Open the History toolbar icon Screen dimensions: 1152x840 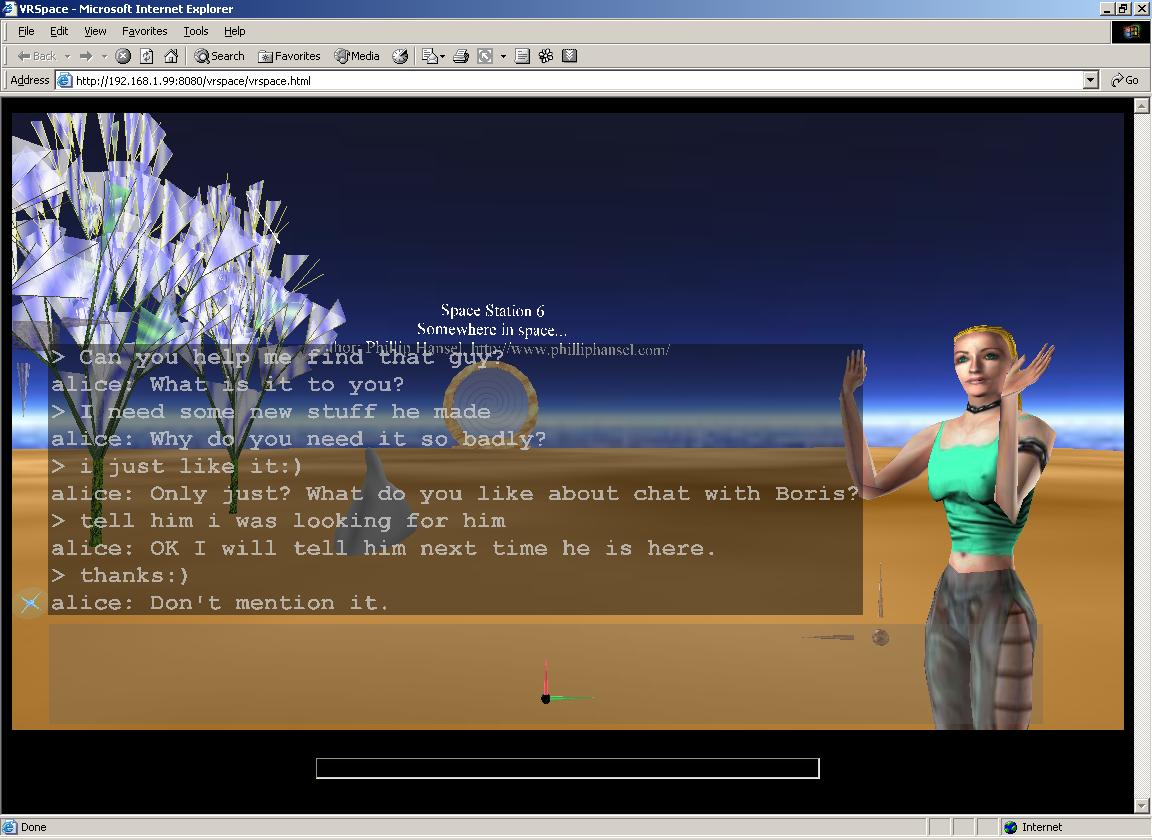400,56
